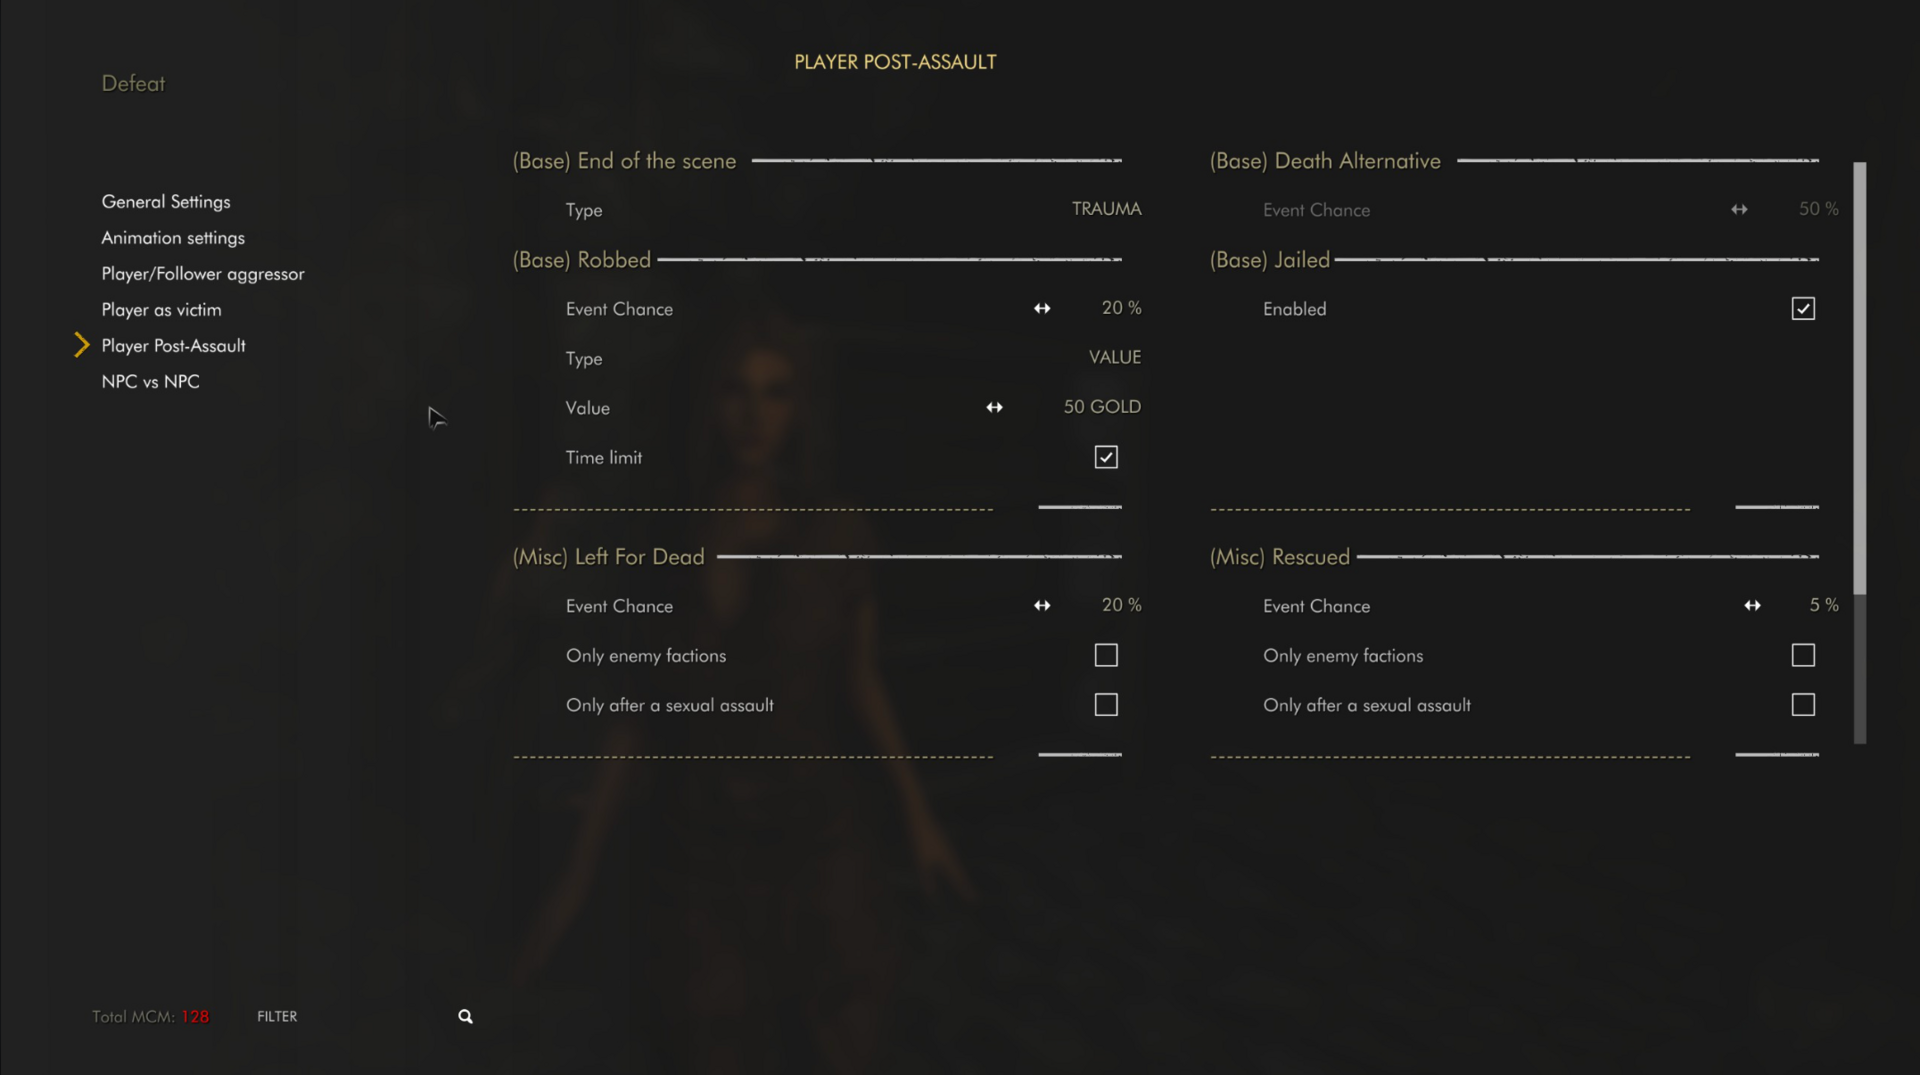Click the (Base) Jailed section header
This screenshot has height=1075, width=1920.
point(1269,260)
